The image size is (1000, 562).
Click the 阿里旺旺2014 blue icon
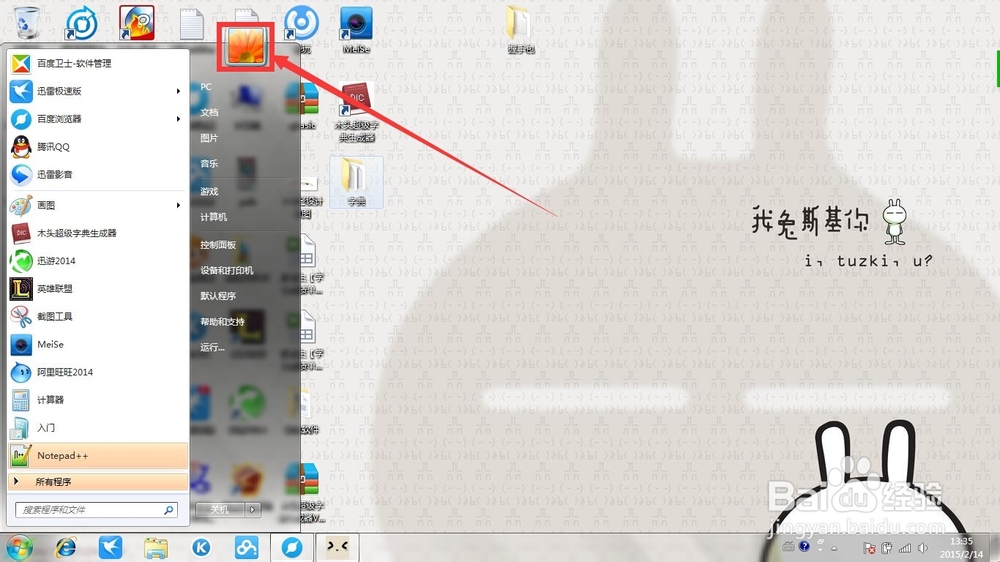click(x=21, y=372)
